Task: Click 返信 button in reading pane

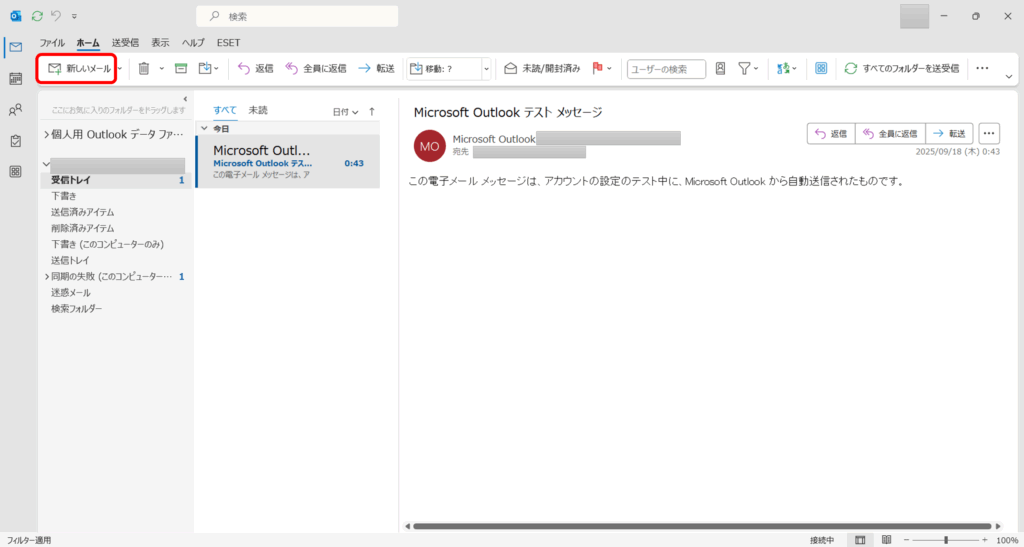Action: [x=831, y=133]
